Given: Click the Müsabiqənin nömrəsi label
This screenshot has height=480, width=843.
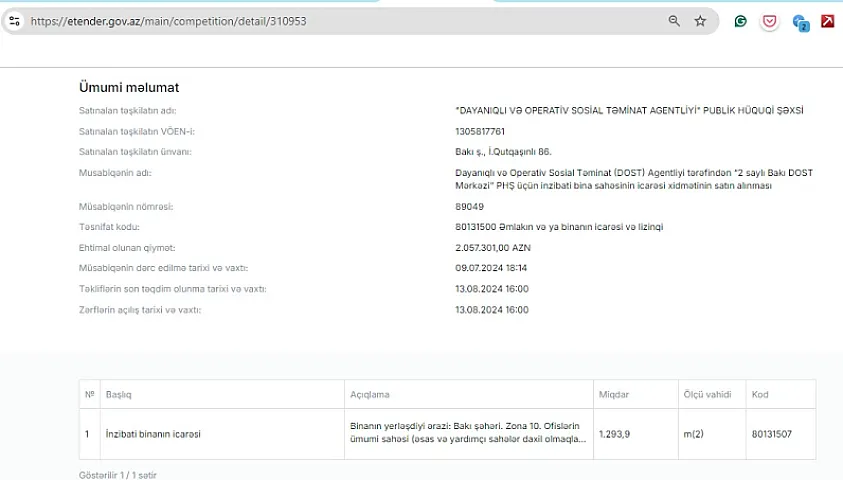Looking at the screenshot, I should click(x=126, y=206).
